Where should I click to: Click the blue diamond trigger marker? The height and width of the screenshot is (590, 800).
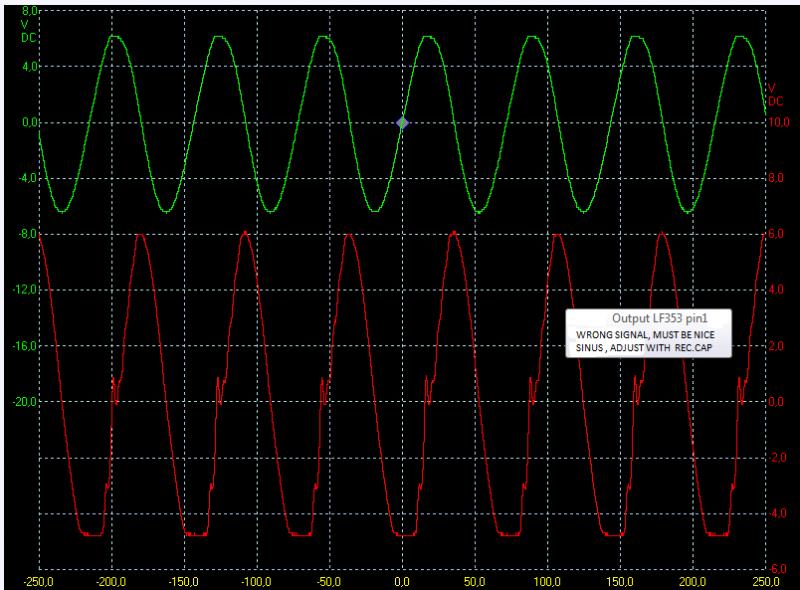point(403,123)
